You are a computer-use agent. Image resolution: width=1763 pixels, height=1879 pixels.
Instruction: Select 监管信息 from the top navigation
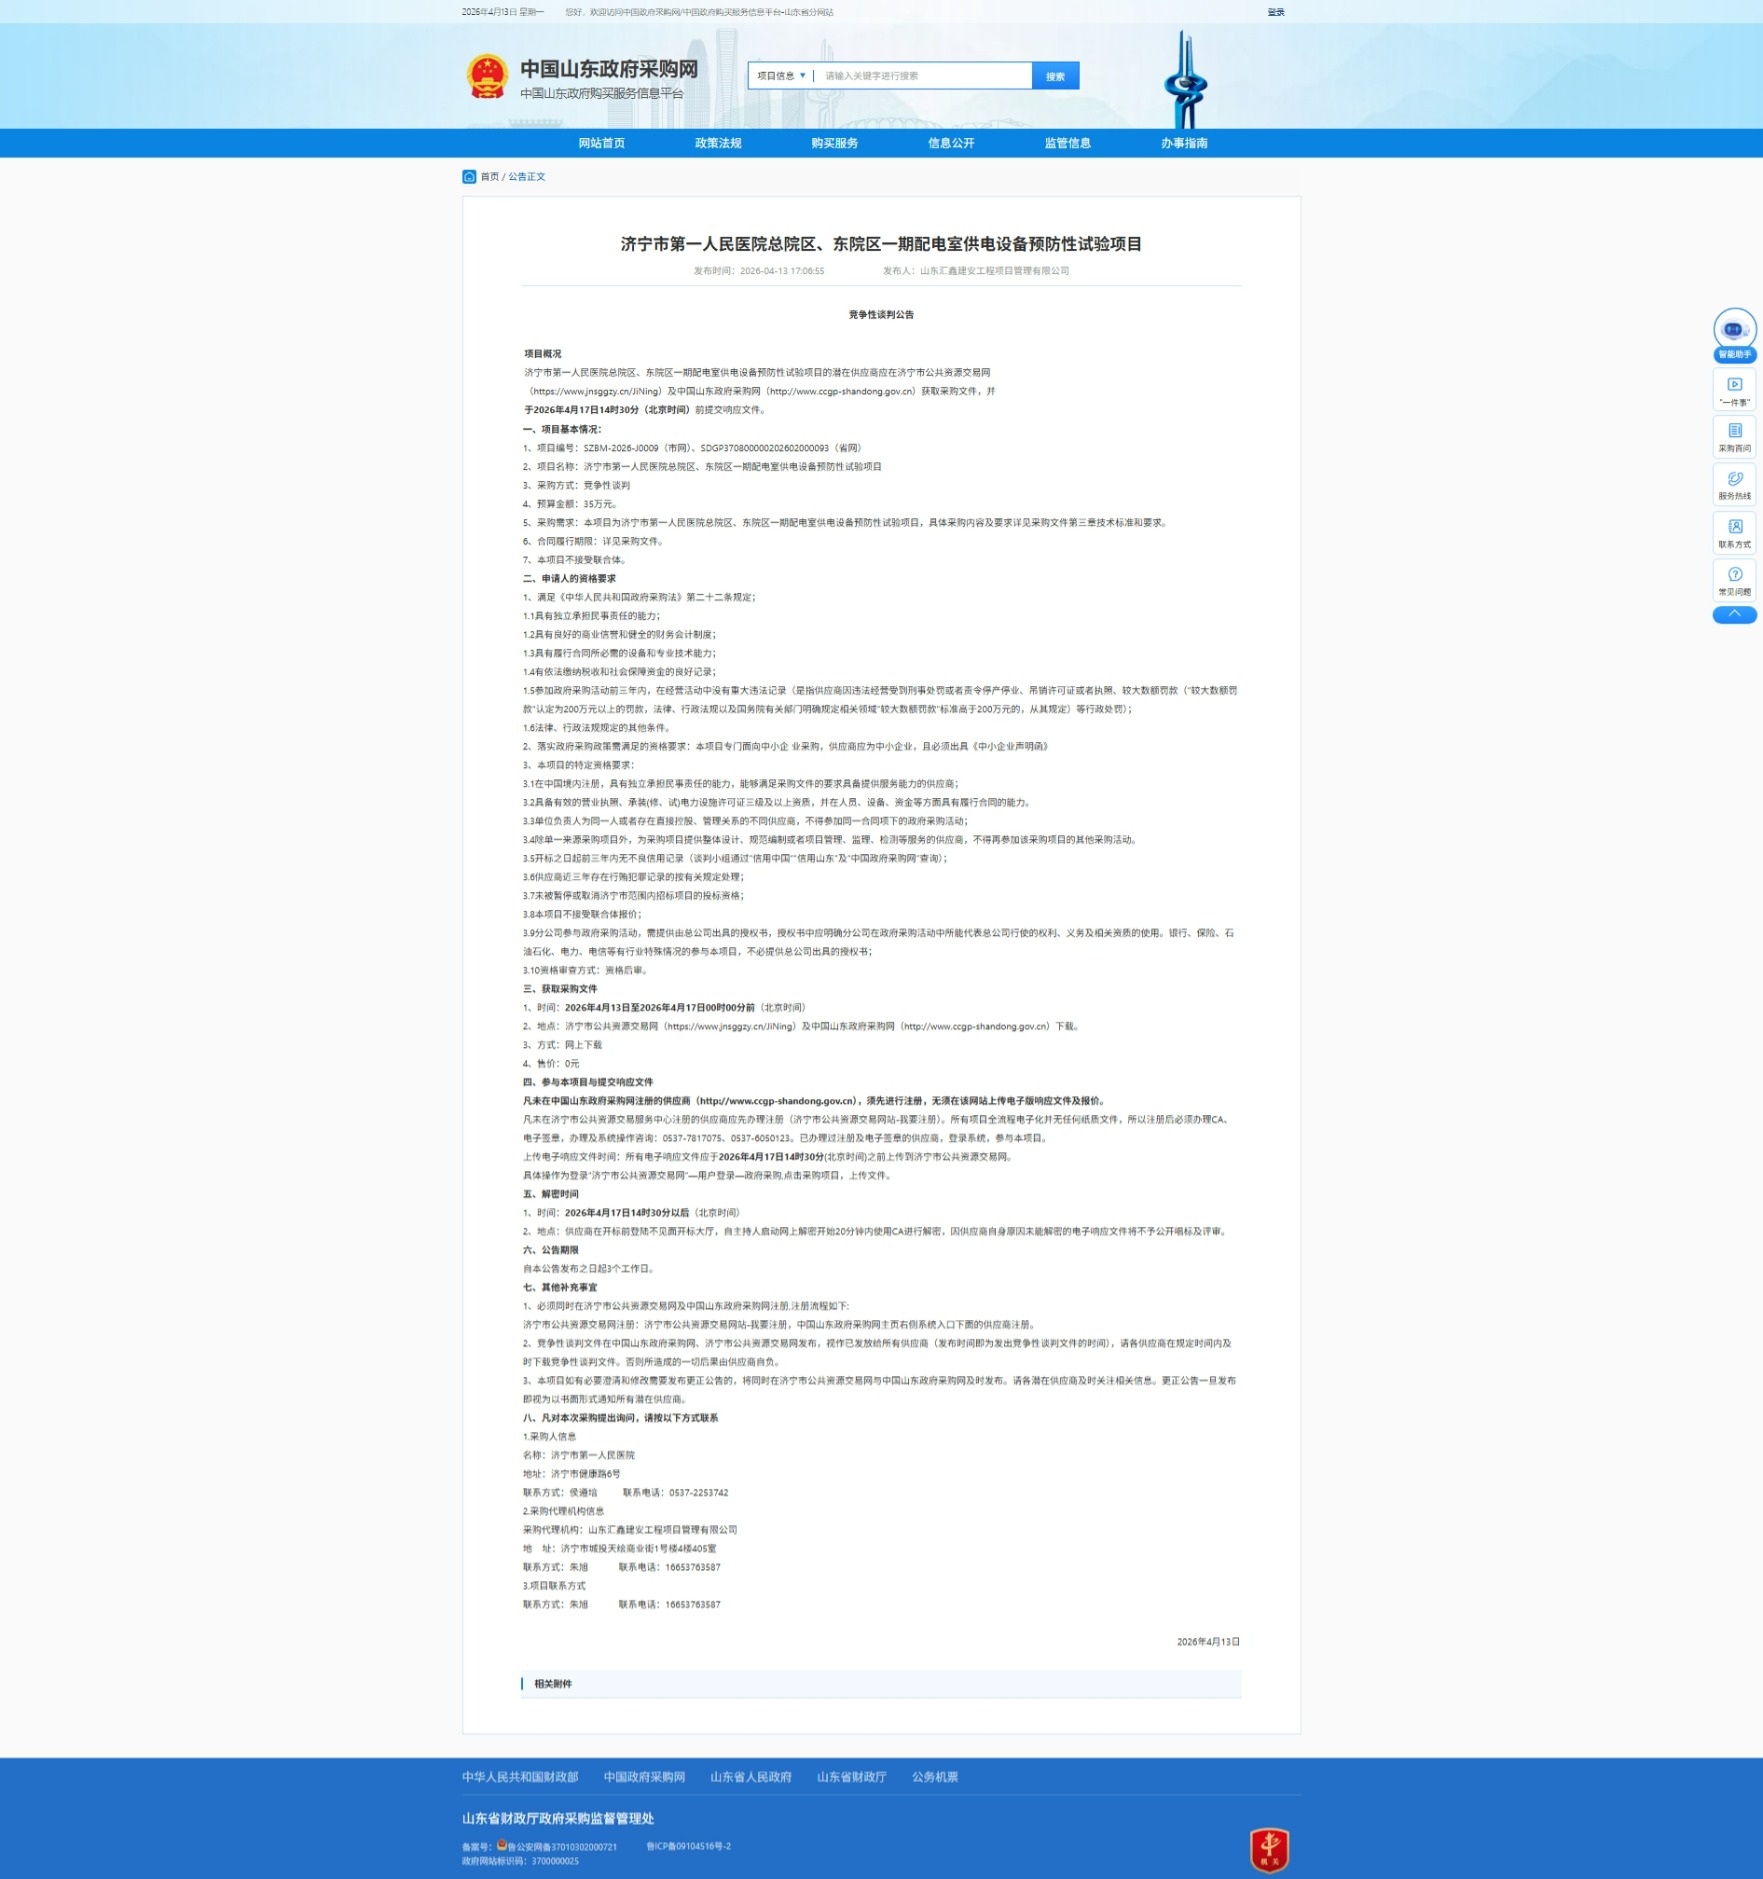pos(1067,143)
